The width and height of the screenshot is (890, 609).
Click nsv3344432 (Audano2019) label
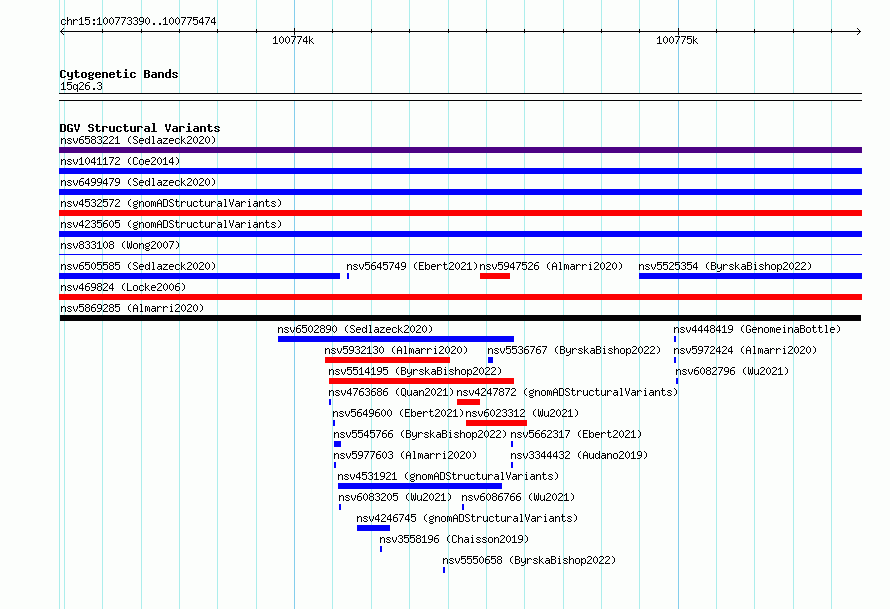pos(579,455)
